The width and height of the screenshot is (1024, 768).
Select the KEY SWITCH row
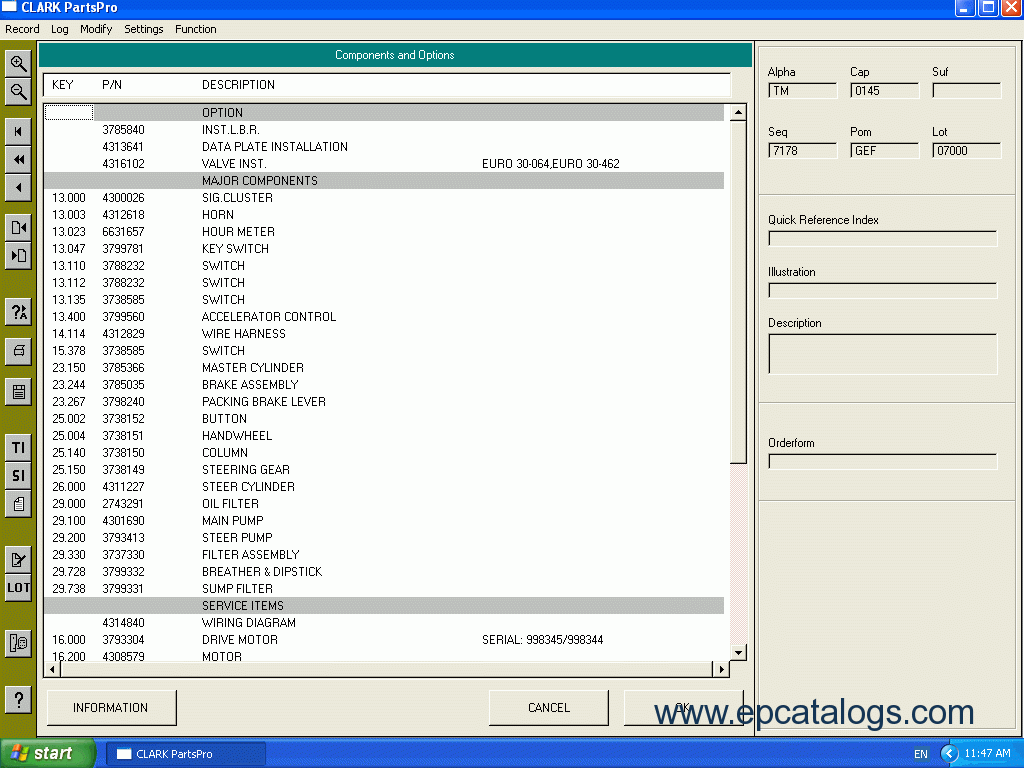click(x=384, y=249)
